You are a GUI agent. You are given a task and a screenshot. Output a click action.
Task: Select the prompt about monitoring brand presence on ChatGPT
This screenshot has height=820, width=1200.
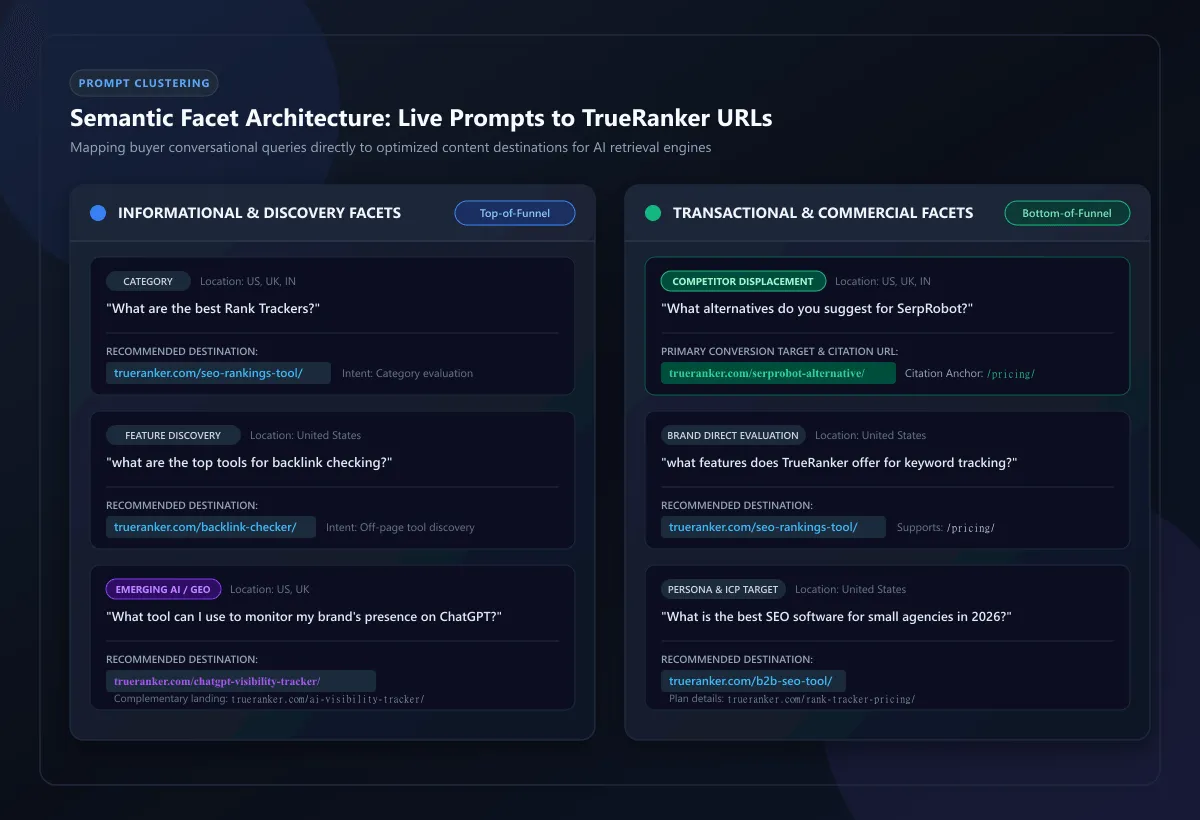click(304, 617)
